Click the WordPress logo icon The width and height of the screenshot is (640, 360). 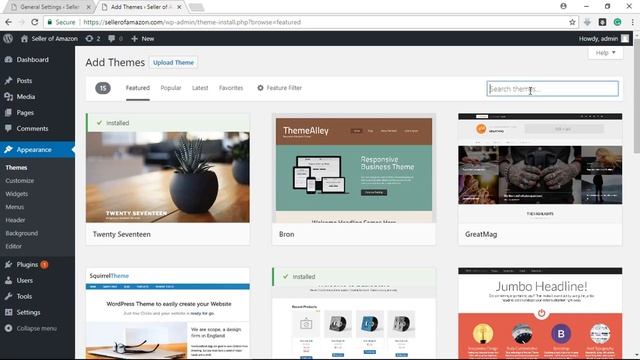click(x=8, y=39)
